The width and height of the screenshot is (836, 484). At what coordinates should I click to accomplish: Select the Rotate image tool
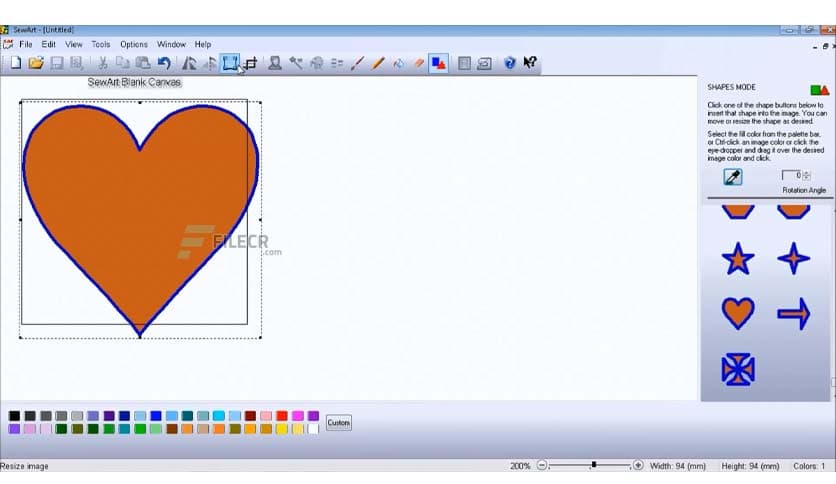tap(189, 63)
